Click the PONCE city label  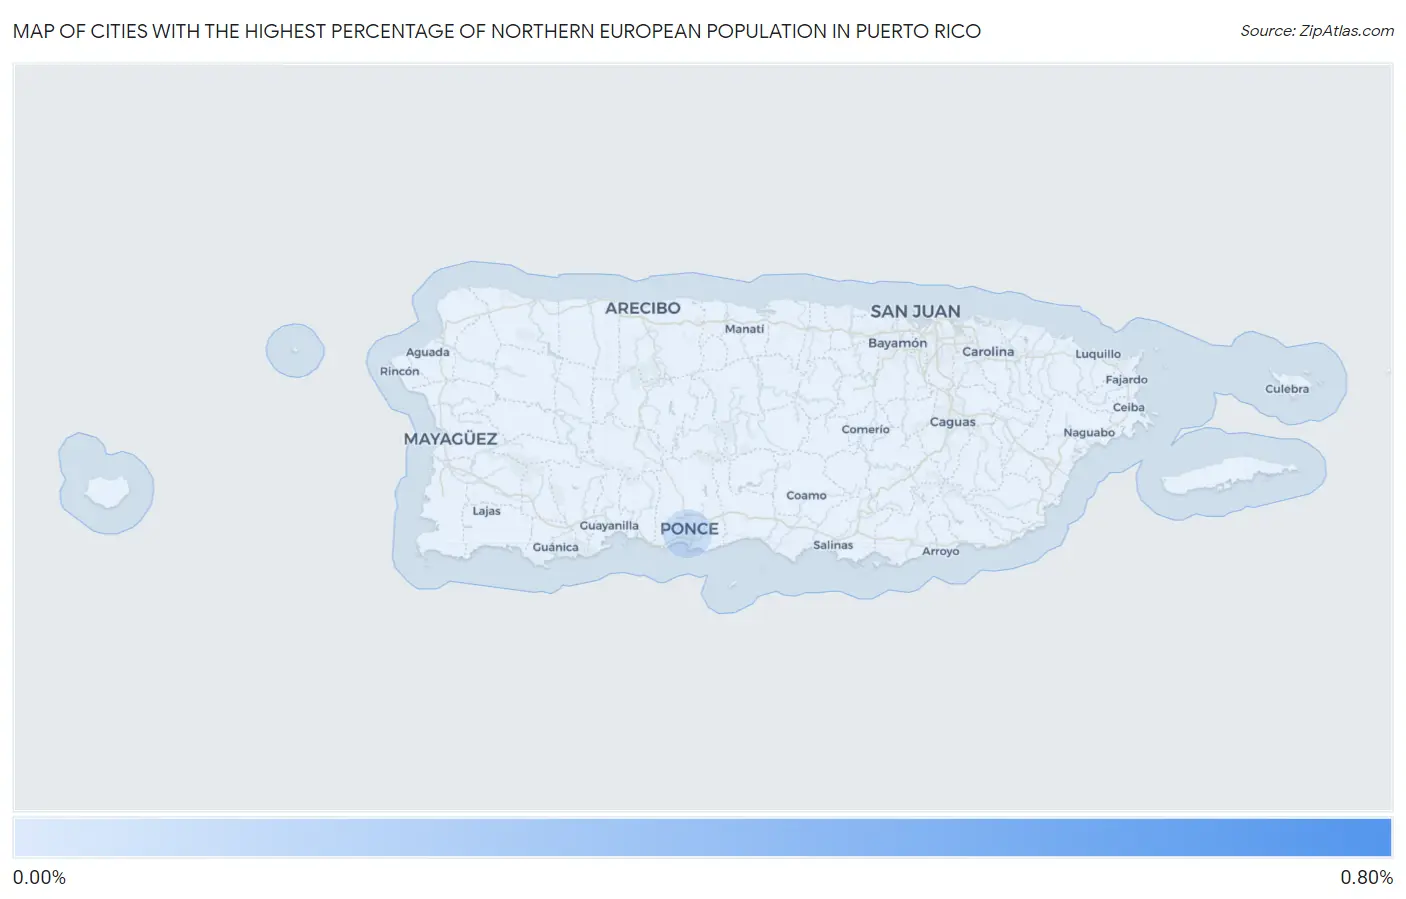(x=689, y=529)
